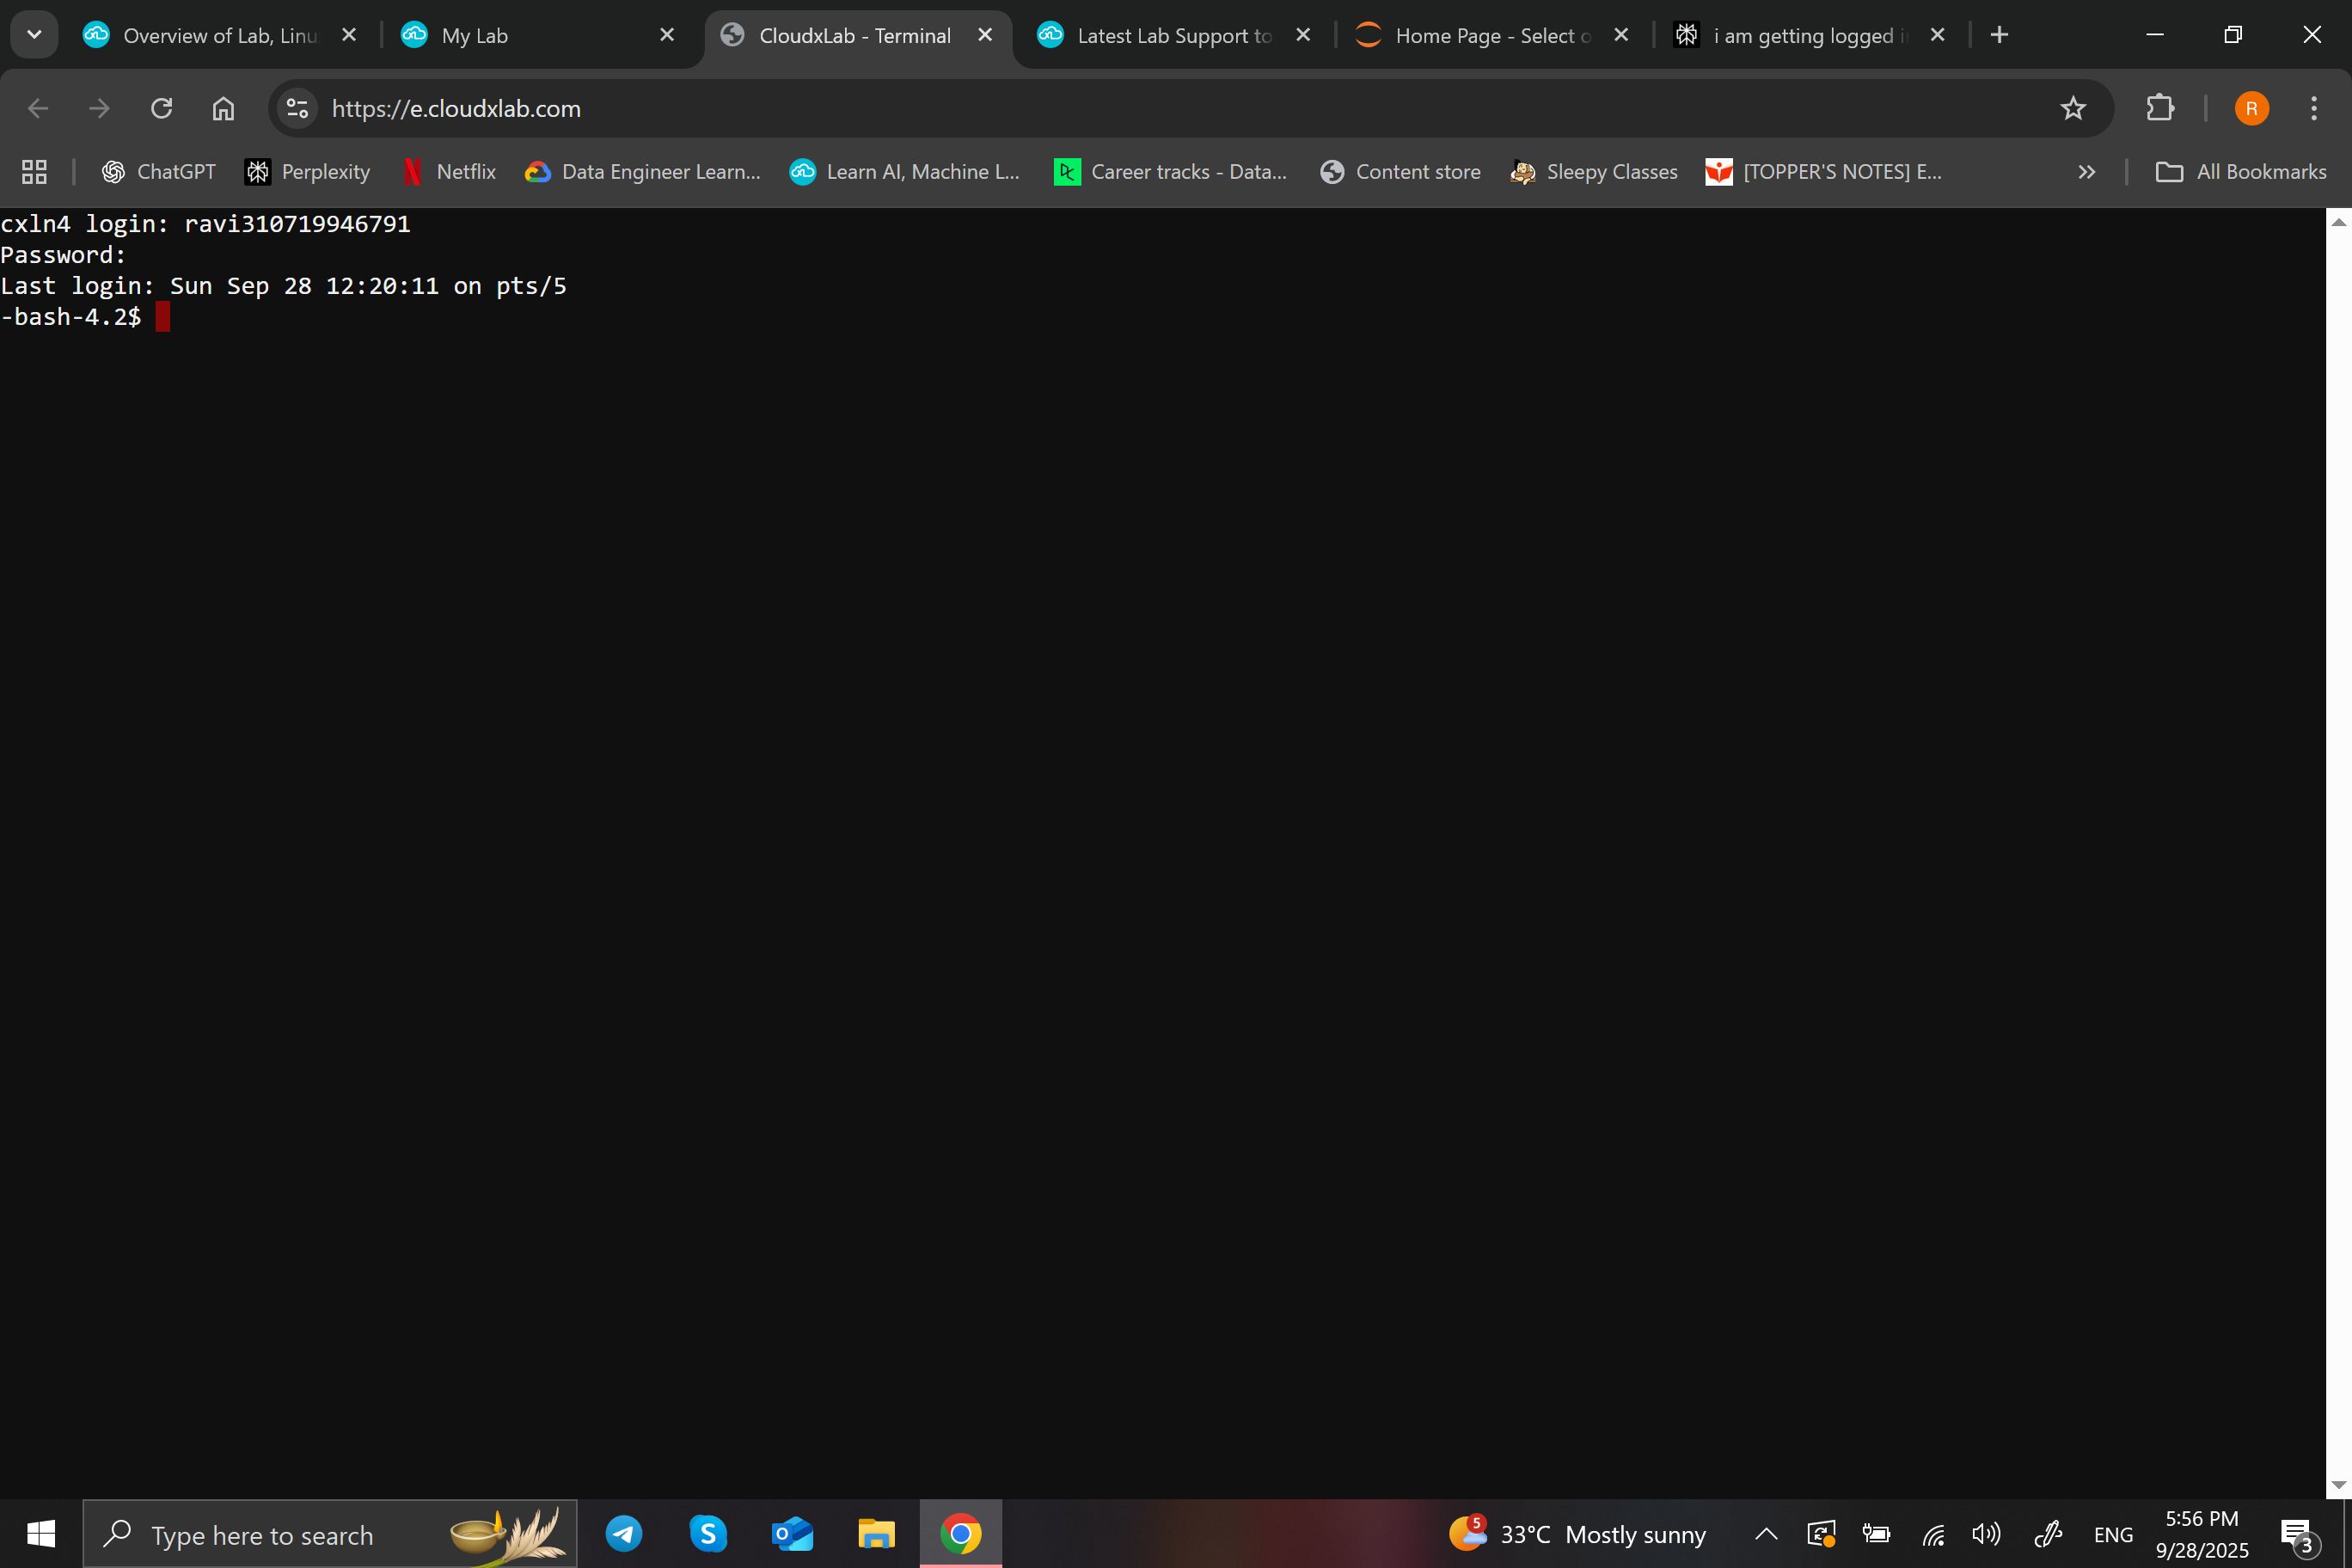This screenshot has height=1568, width=2352.
Task: Open the ChatGPT bookmark
Action: click(x=159, y=172)
